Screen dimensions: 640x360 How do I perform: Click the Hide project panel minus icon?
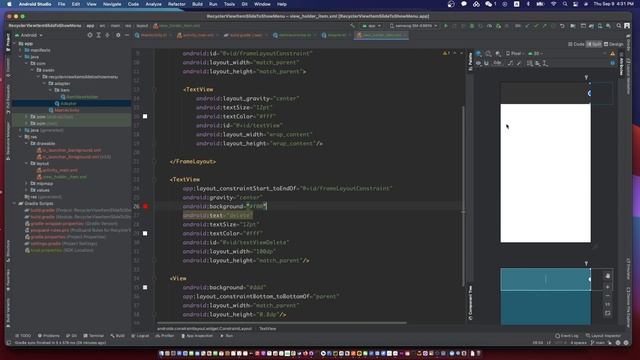click(127, 35)
